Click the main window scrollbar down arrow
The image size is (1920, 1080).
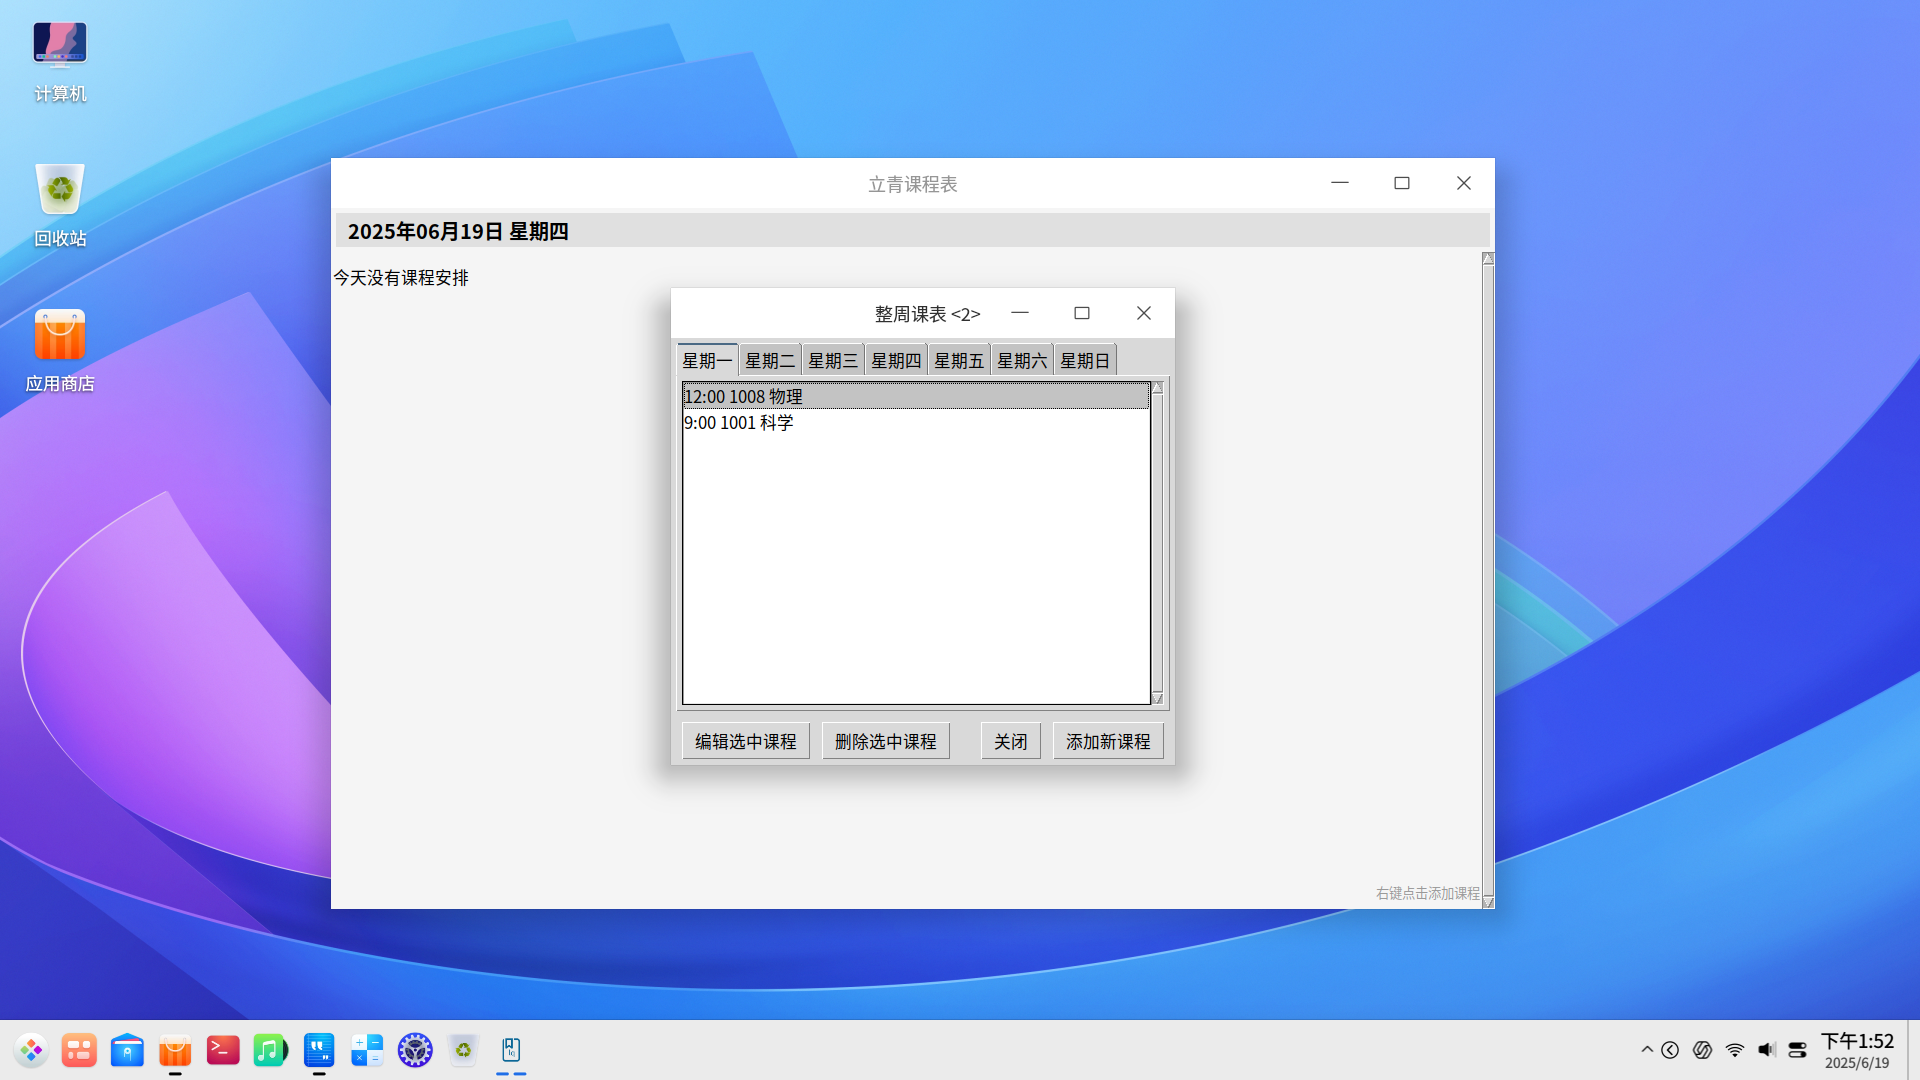[x=1488, y=902]
